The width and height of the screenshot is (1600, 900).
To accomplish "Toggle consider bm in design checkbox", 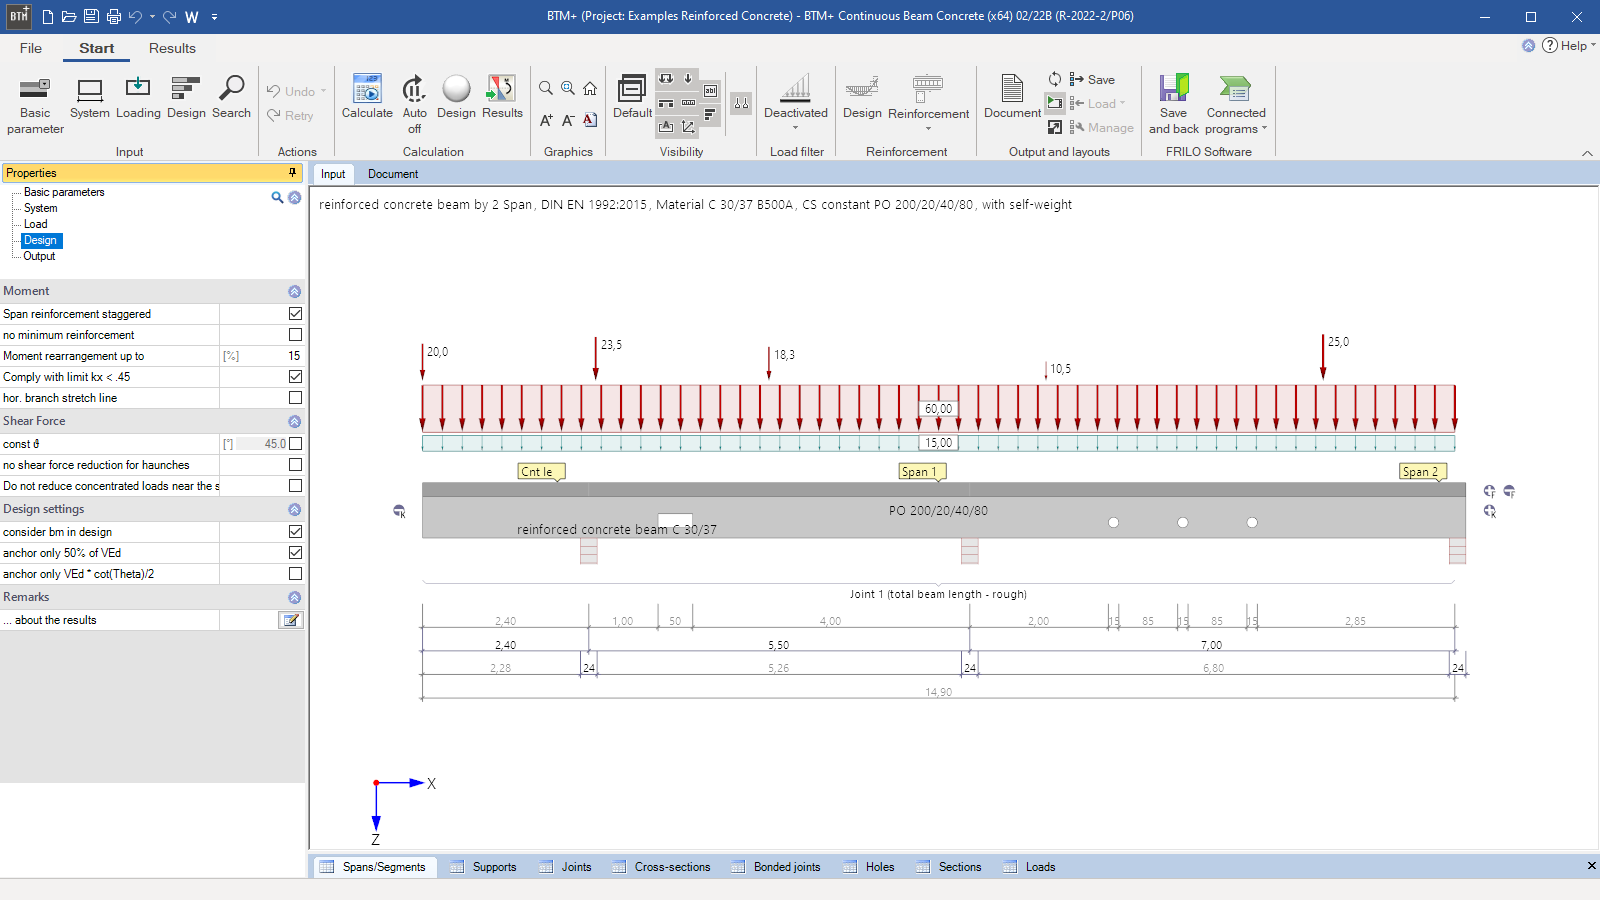I will (x=295, y=532).
